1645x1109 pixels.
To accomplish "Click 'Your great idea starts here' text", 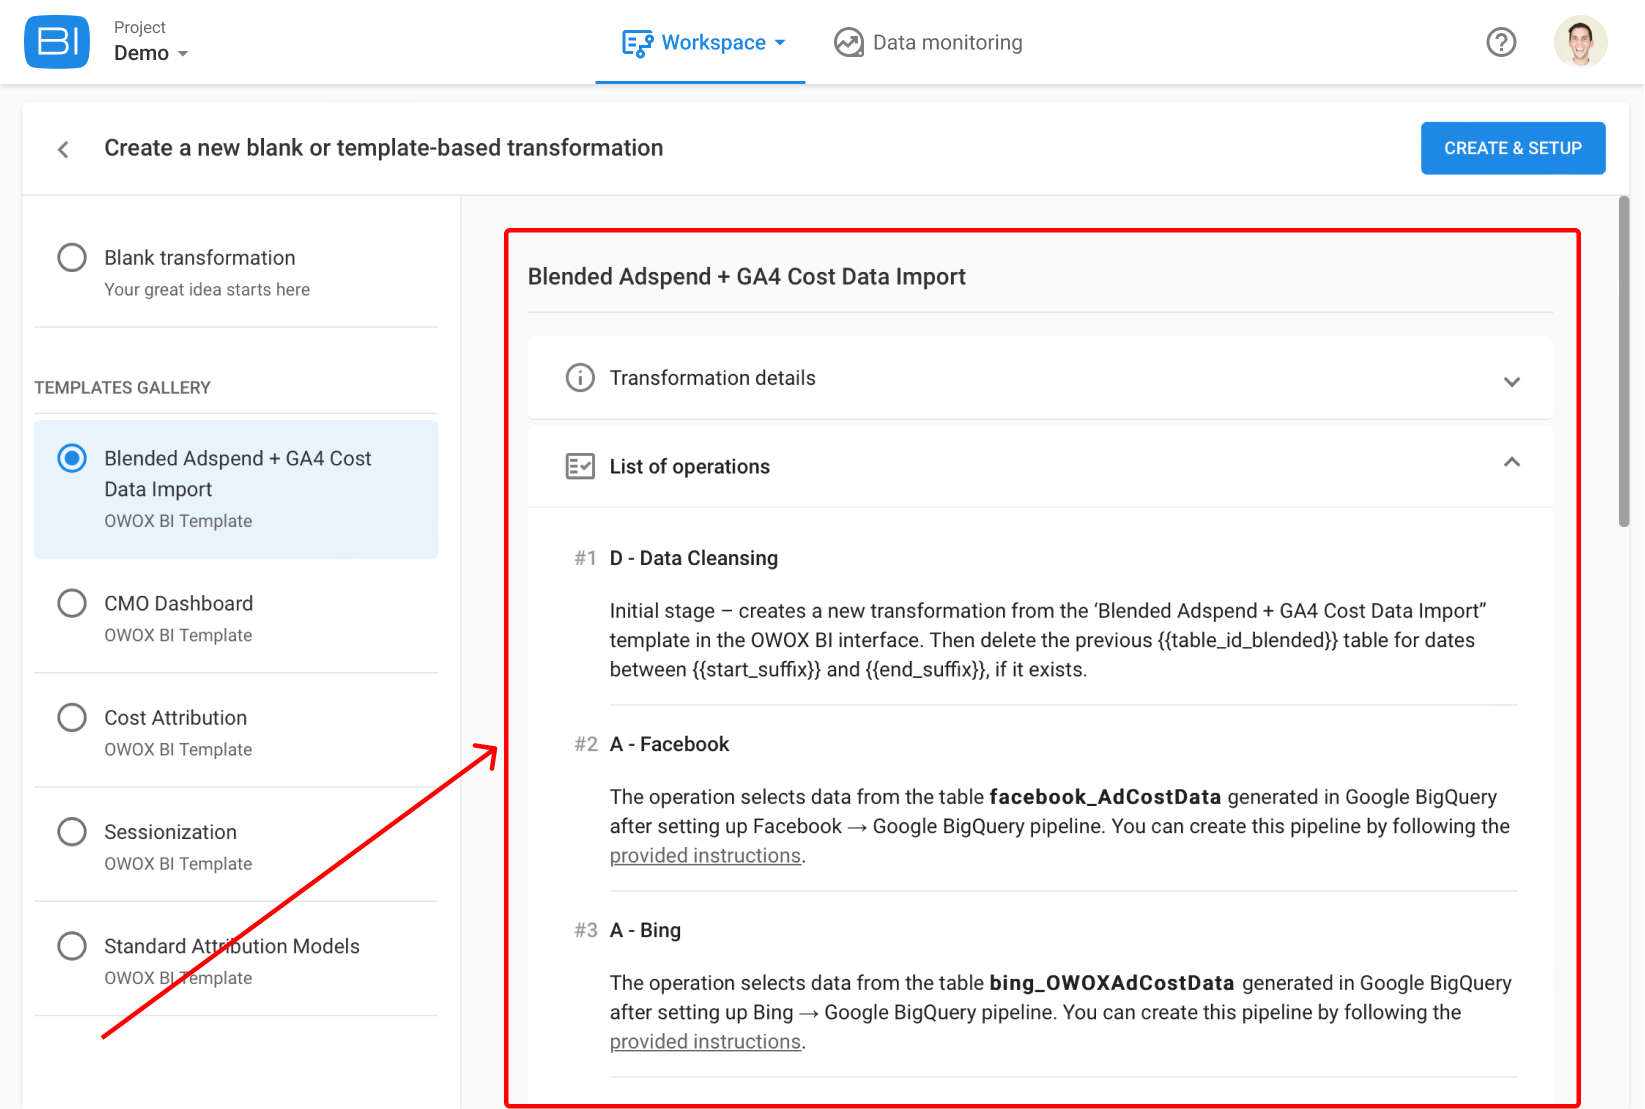I will [x=207, y=290].
